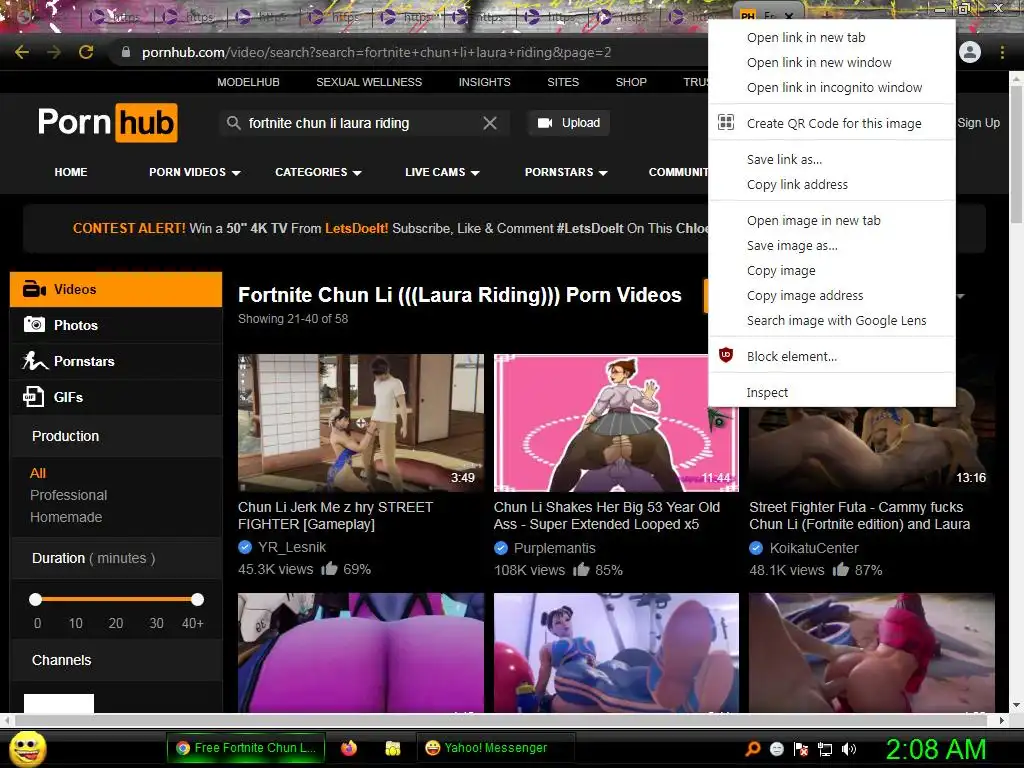The height and width of the screenshot is (768, 1024).
Task: Click the verified badge next to Purplemantis
Action: (x=501, y=548)
